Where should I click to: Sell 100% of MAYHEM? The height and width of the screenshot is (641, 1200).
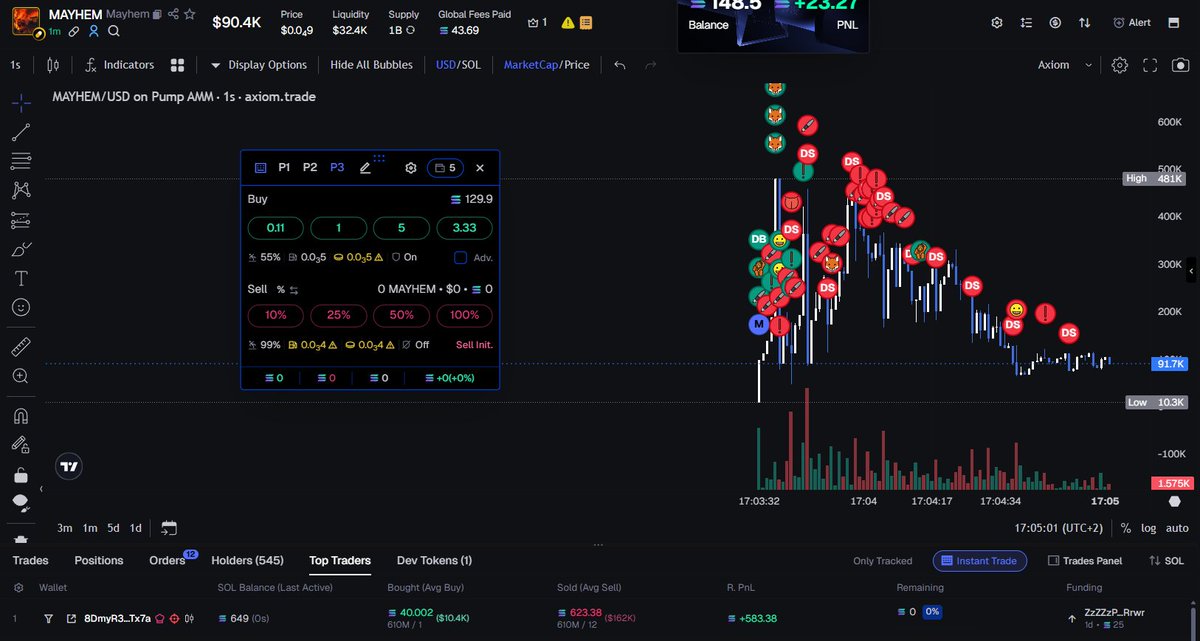coord(464,315)
